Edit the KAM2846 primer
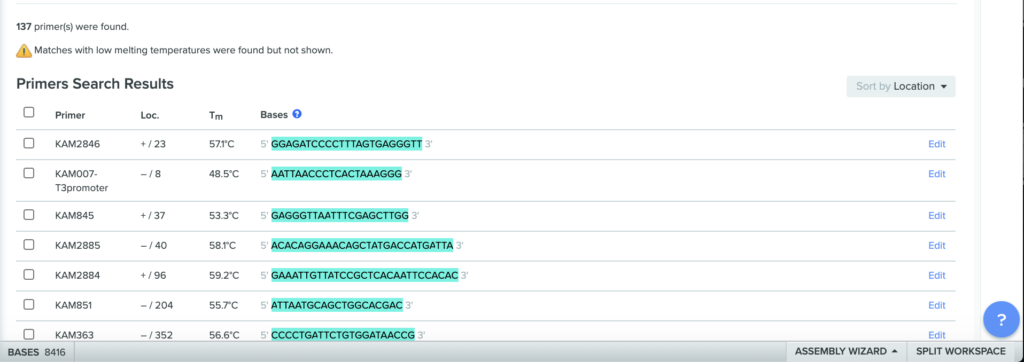The image size is (1024, 362). coord(936,144)
